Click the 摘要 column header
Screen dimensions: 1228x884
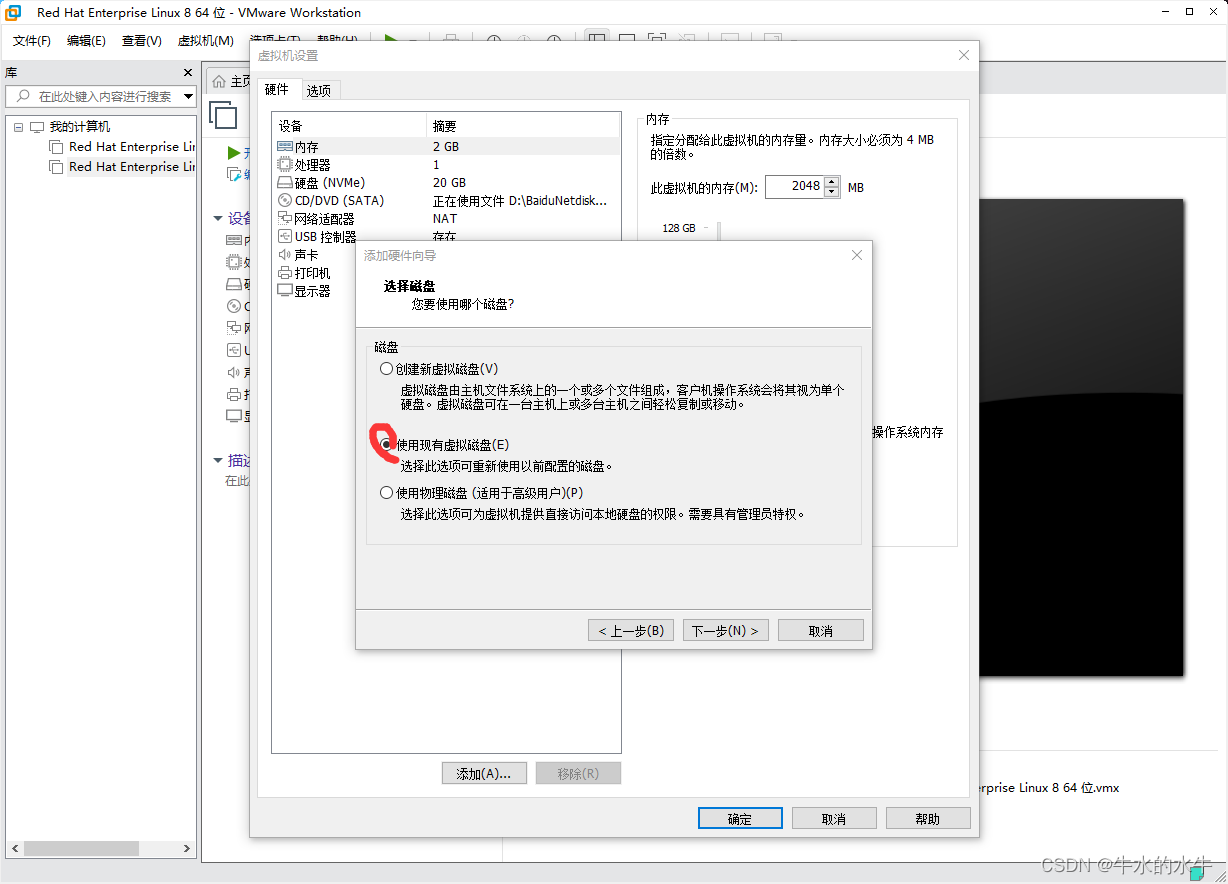tap(523, 126)
